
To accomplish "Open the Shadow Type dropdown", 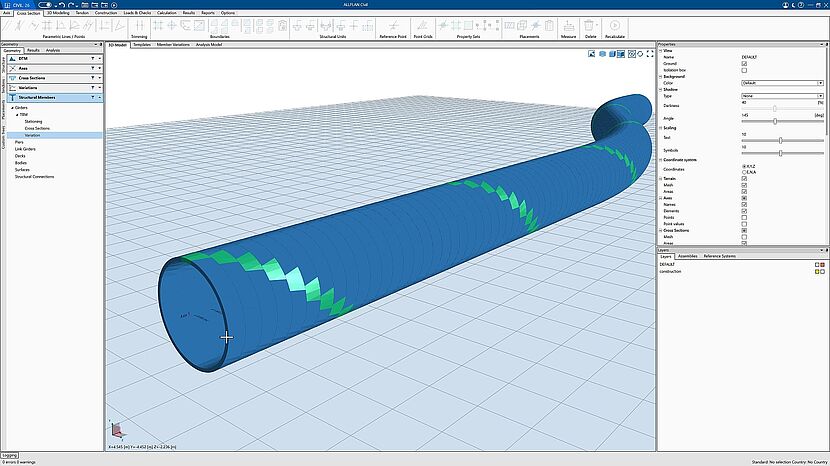I will pos(782,96).
